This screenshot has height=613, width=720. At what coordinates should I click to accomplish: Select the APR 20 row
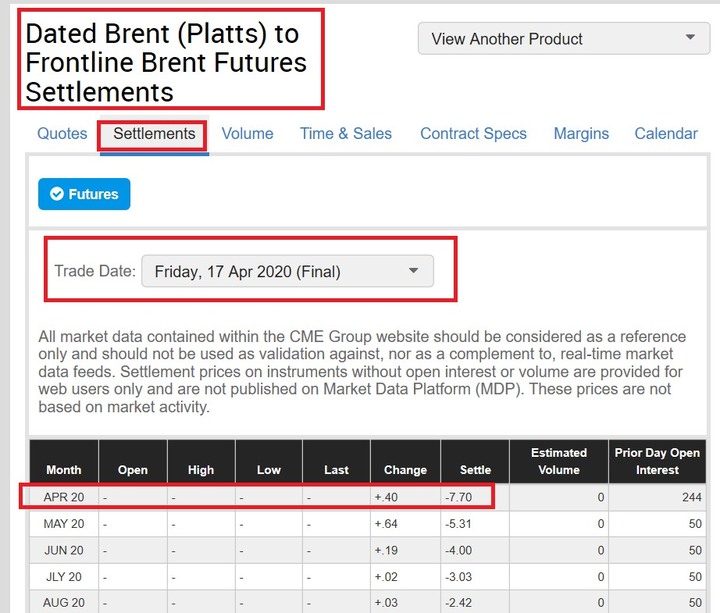pyautogui.click(x=368, y=497)
